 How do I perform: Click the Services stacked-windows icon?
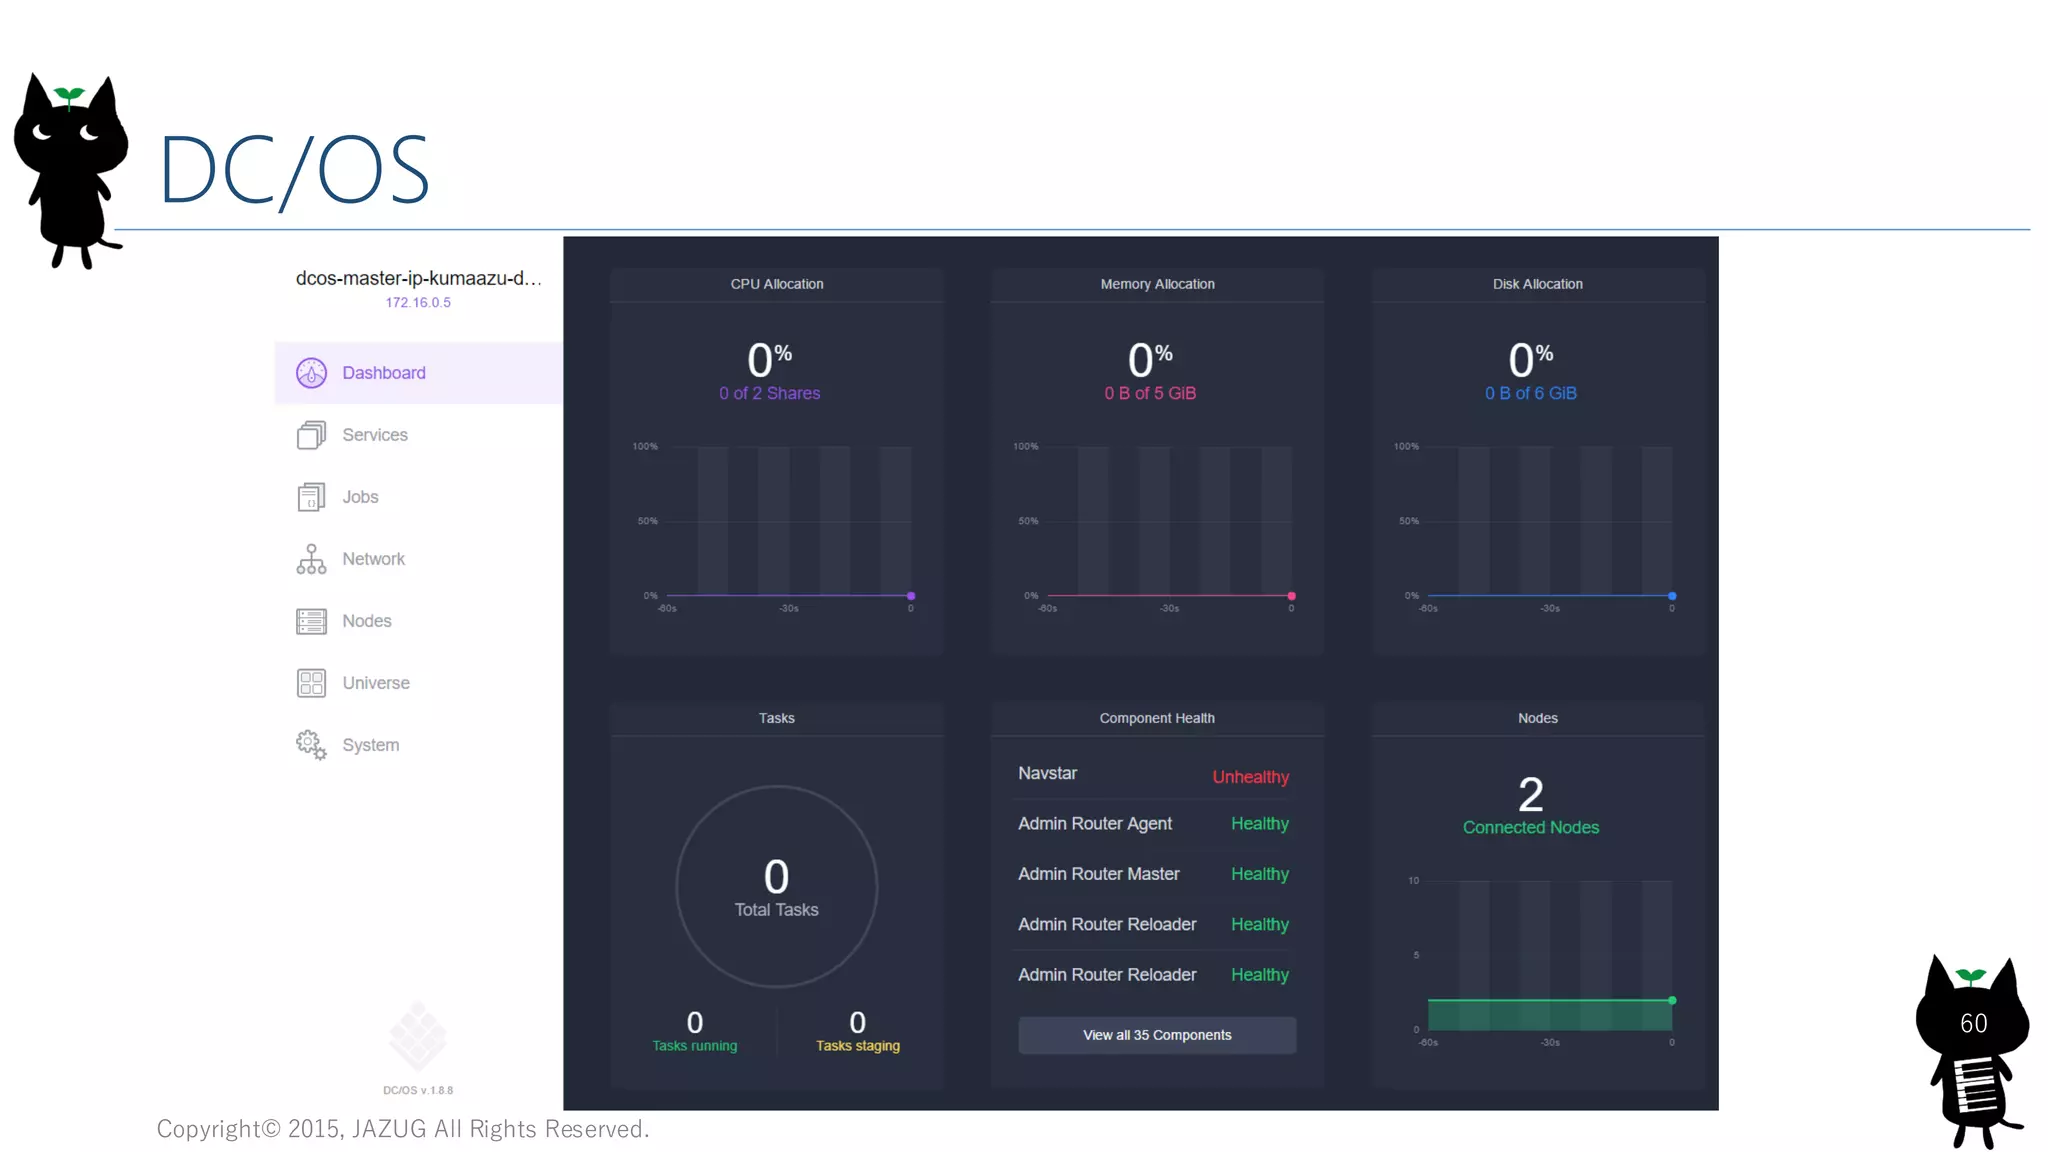coord(311,435)
